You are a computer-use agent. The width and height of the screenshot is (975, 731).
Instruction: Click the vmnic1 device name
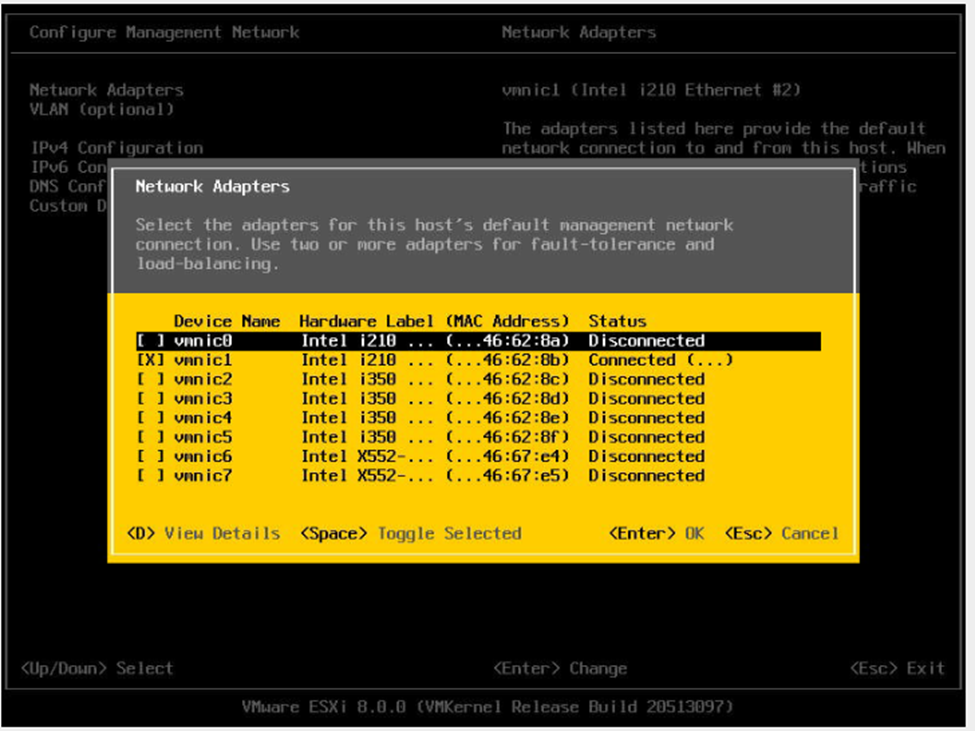pos(203,360)
